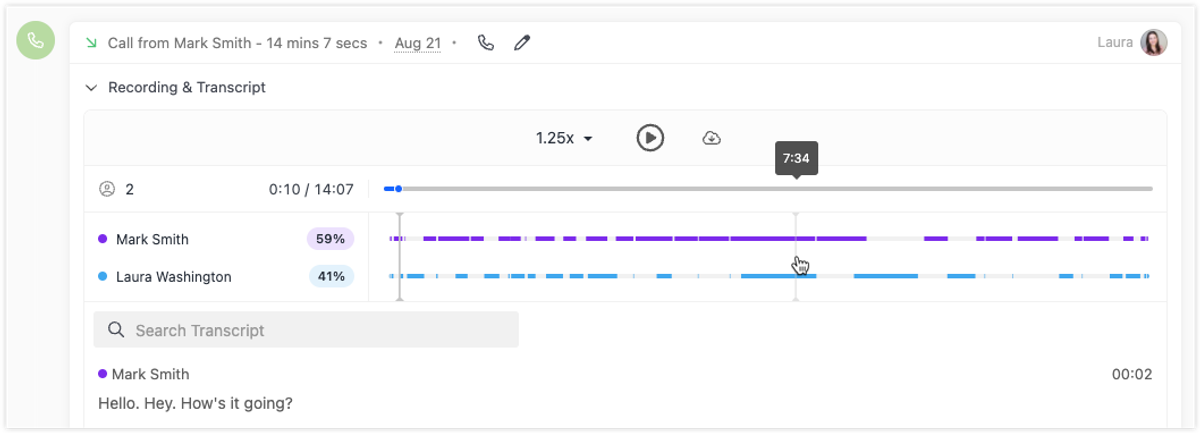Viewport: 1200px width, 433px height.
Task: Click the Mark Smith 59% talk badge
Action: (330, 239)
